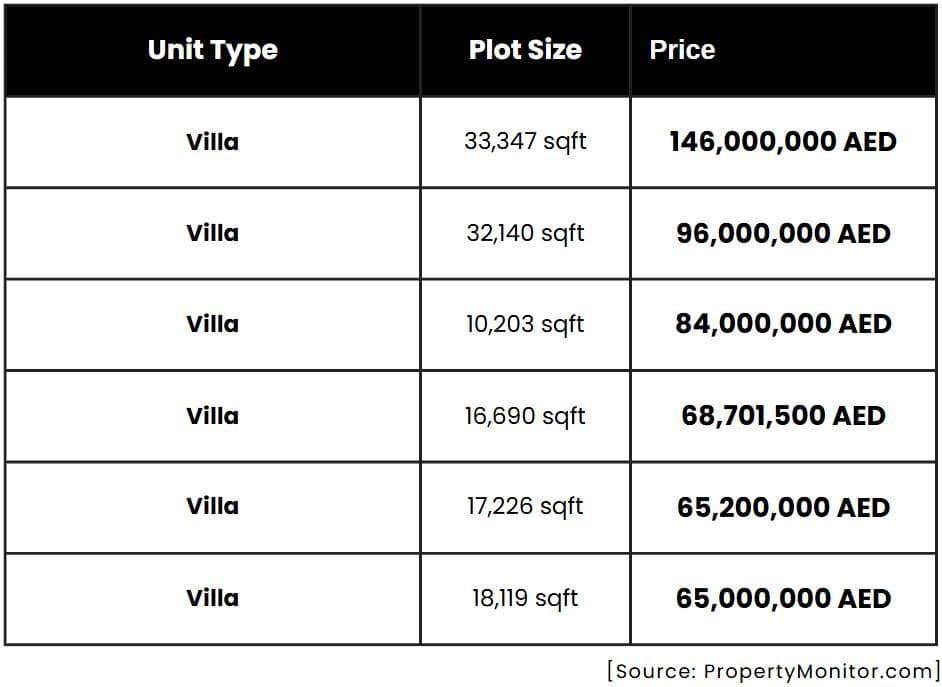
Task: Select the 96,000,000 AED price cell
Action: 783,233
